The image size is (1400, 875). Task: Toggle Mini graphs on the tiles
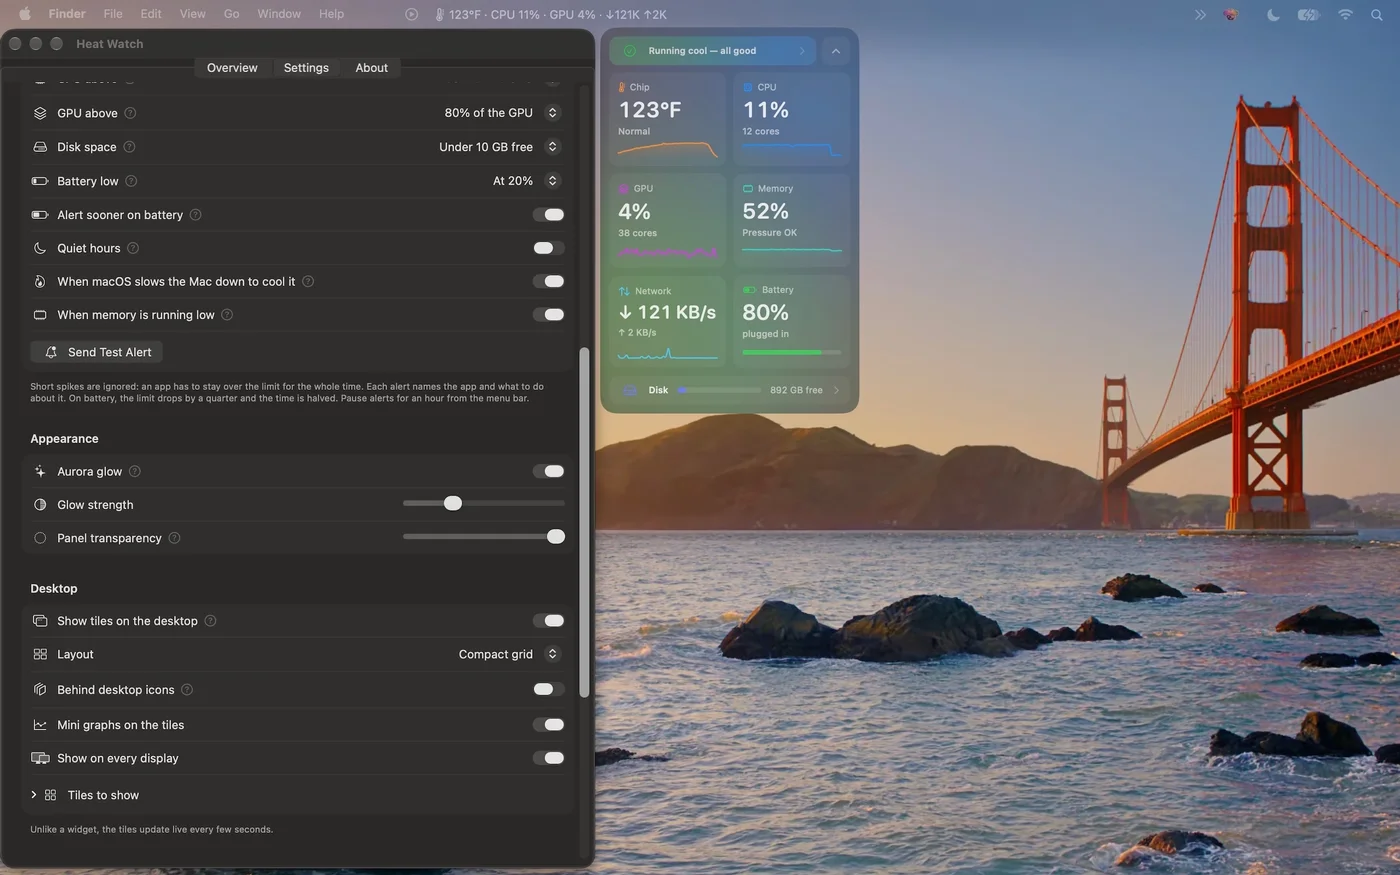pyautogui.click(x=548, y=725)
